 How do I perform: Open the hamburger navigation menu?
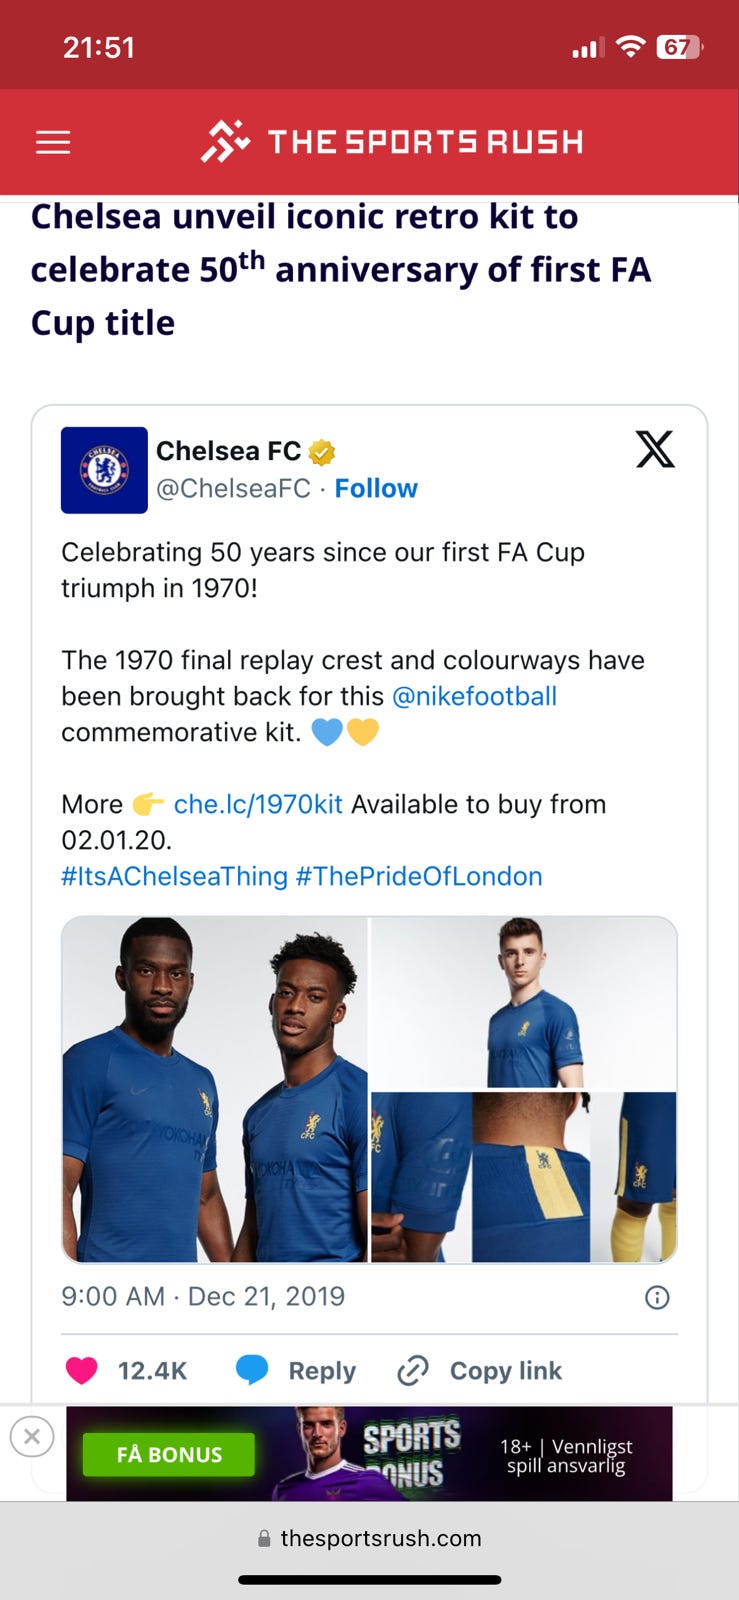53,143
